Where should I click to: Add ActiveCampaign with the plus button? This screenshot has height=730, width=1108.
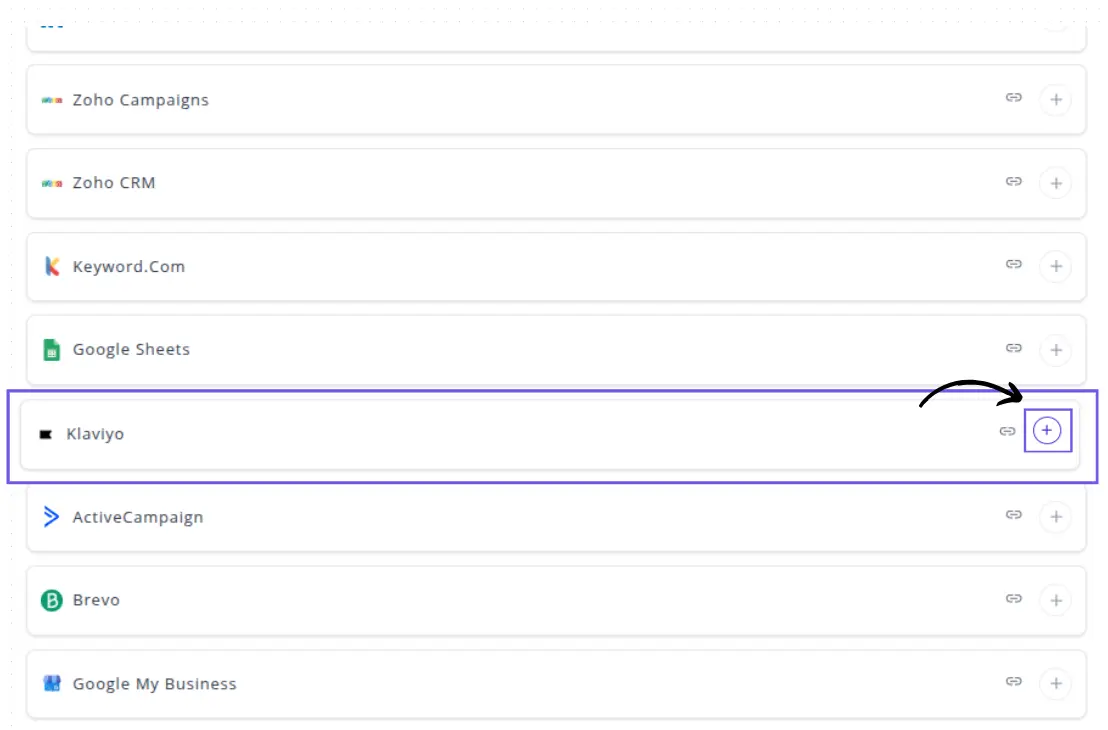pos(1055,517)
